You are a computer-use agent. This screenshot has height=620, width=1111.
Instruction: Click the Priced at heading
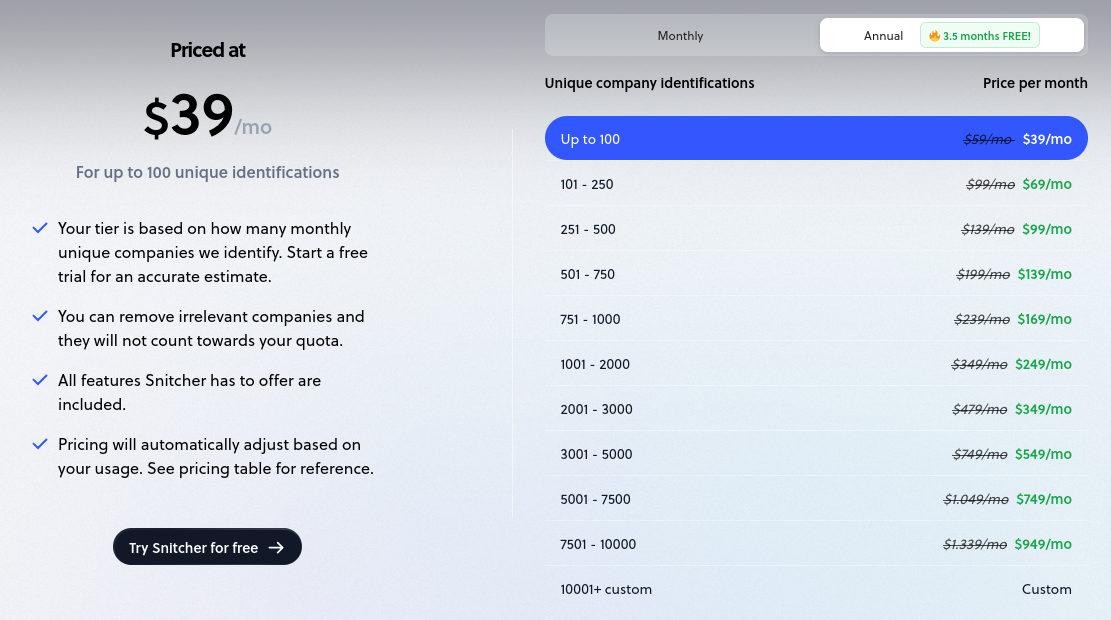[208, 50]
